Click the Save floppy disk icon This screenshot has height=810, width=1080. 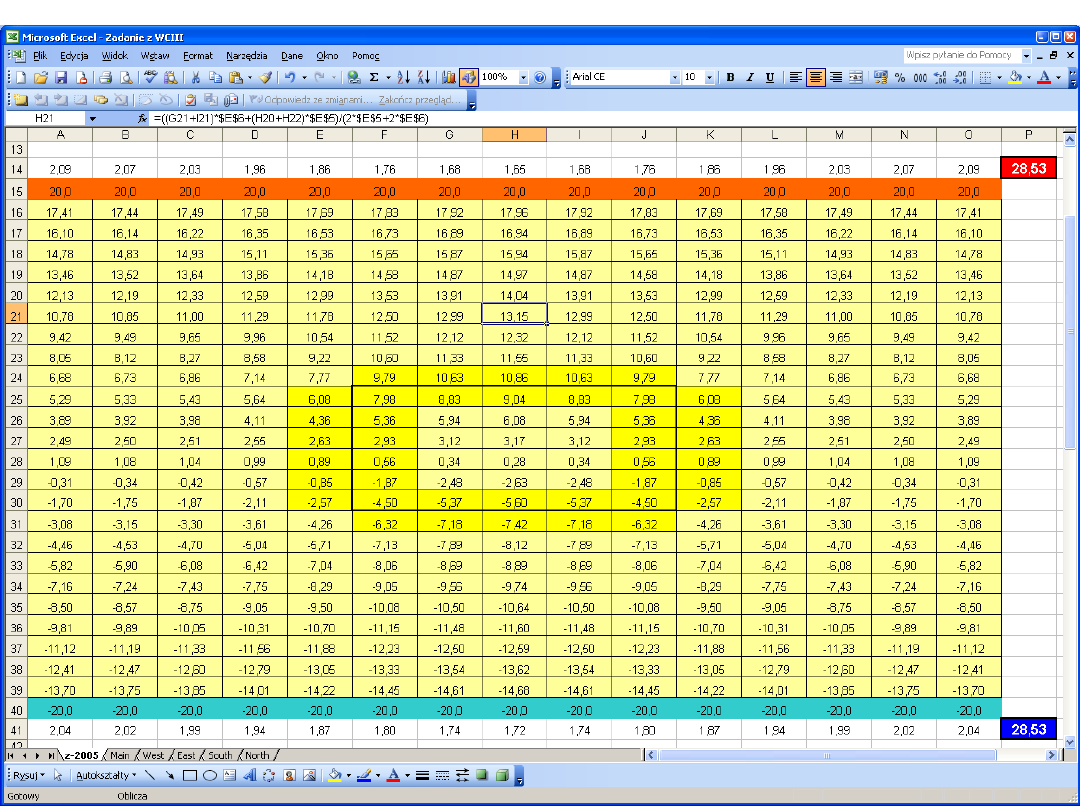tap(61, 77)
